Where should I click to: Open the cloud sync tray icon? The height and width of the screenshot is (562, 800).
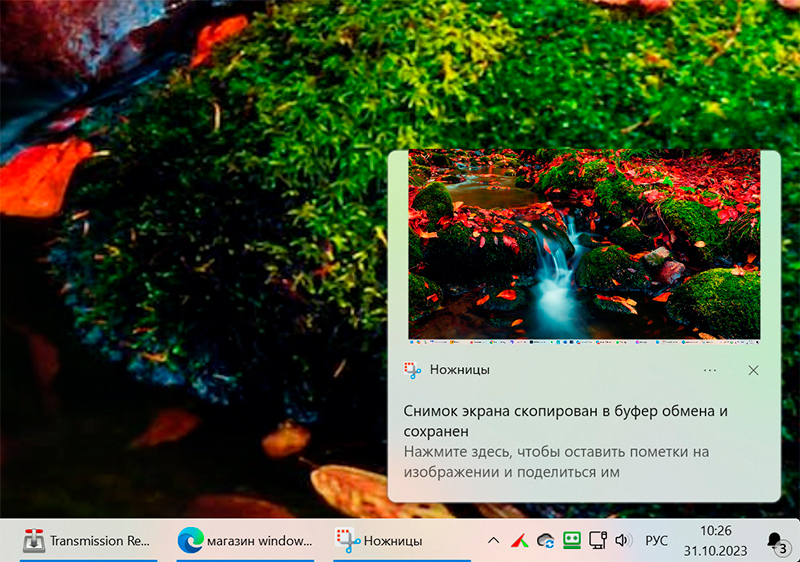(546, 541)
